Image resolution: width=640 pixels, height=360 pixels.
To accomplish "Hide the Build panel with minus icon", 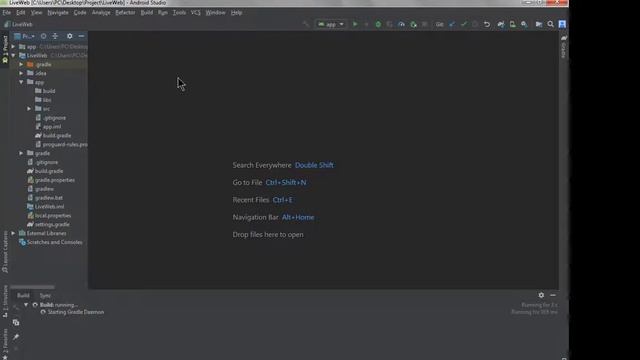I will point(553,295).
